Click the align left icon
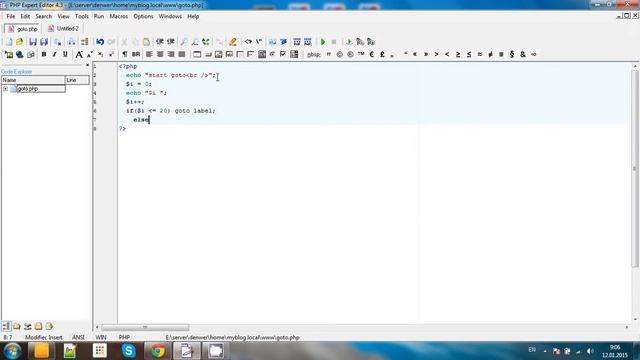 [x=149, y=54]
